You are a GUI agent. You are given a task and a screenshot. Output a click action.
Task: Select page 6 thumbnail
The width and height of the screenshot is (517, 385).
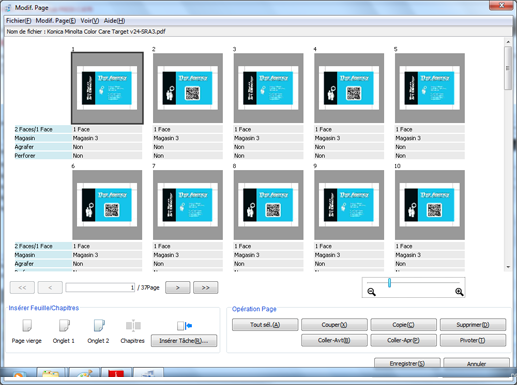tap(107, 205)
